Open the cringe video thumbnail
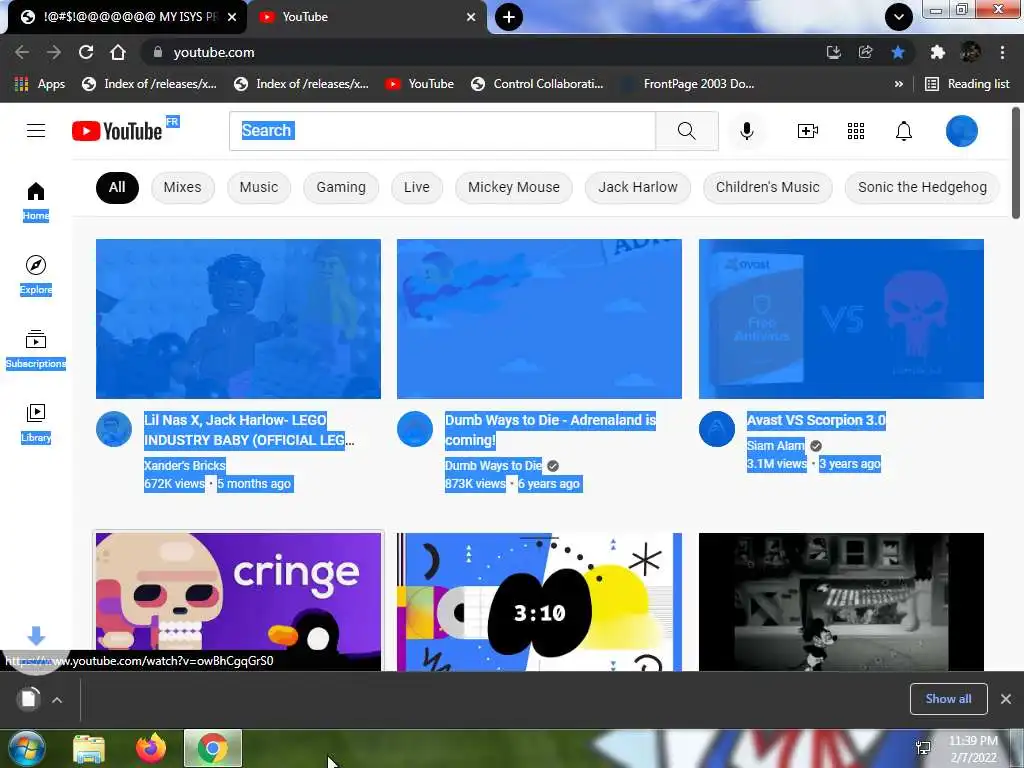This screenshot has width=1024, height=768. (x=238, y=601)
